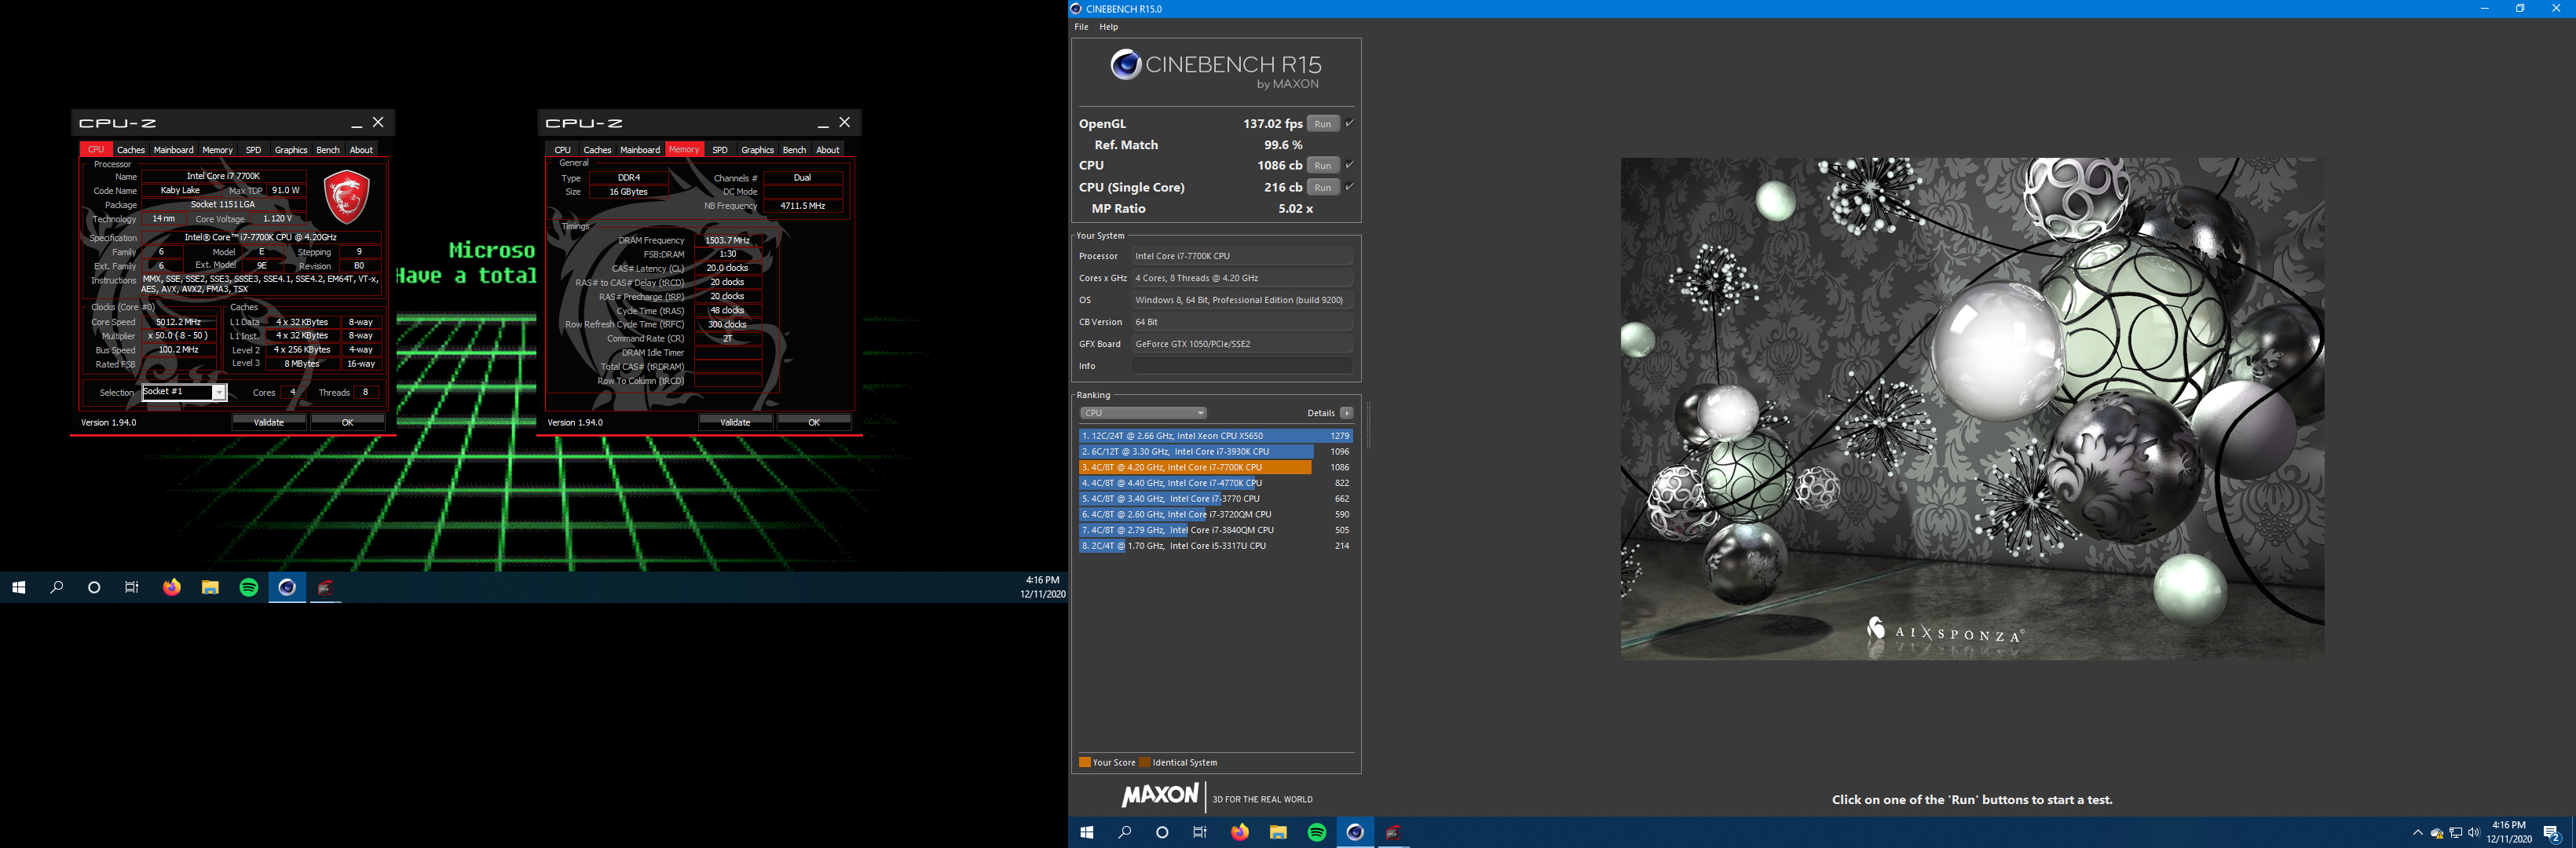Image resolution: width=2576 pixels, height=848 pixels.
Task: Switch to CPU tab in right CPU-Z window
Action: tap(563, 150)
